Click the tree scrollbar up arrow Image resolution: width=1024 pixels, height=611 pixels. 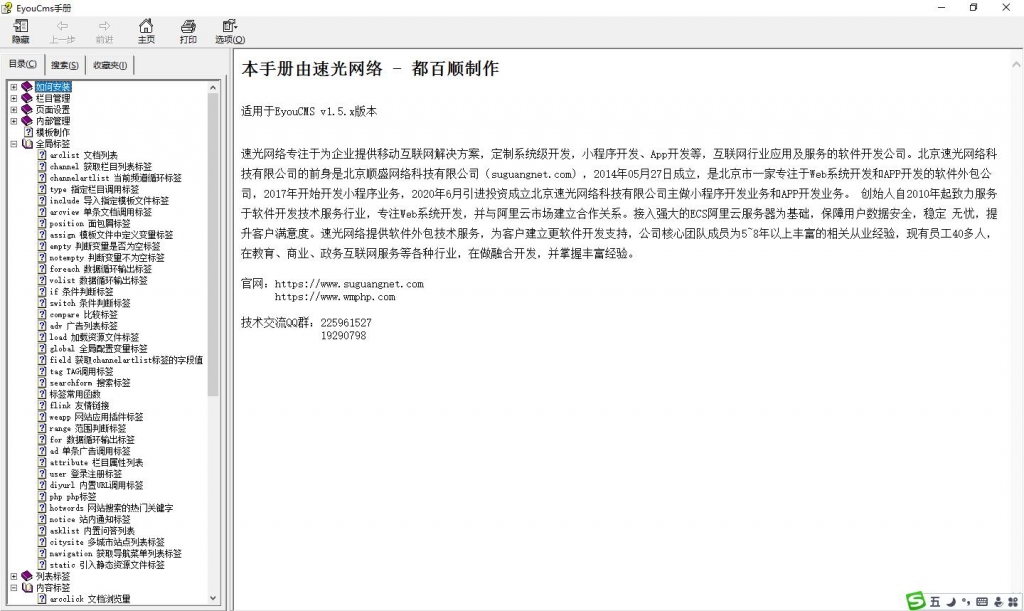(x=213, y=87)
